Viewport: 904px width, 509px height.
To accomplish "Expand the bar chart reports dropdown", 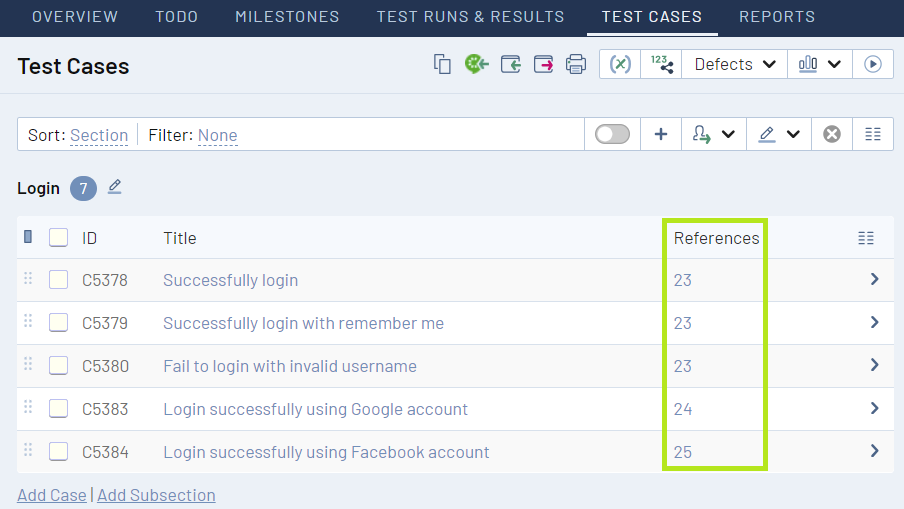I will 819,64.
